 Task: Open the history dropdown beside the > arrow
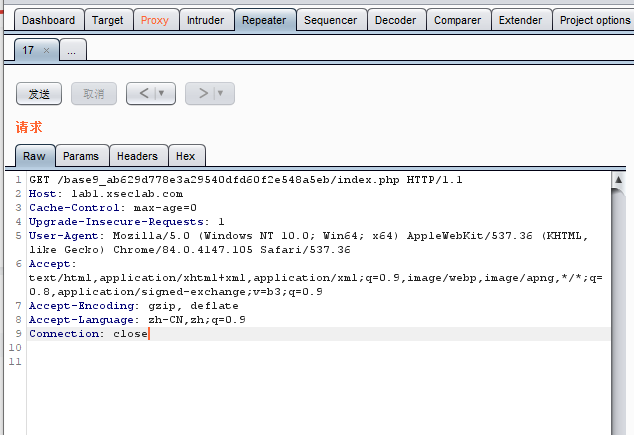click(221, 93)
